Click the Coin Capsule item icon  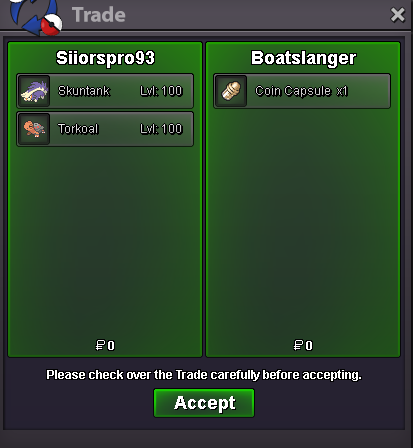[231, 91]
